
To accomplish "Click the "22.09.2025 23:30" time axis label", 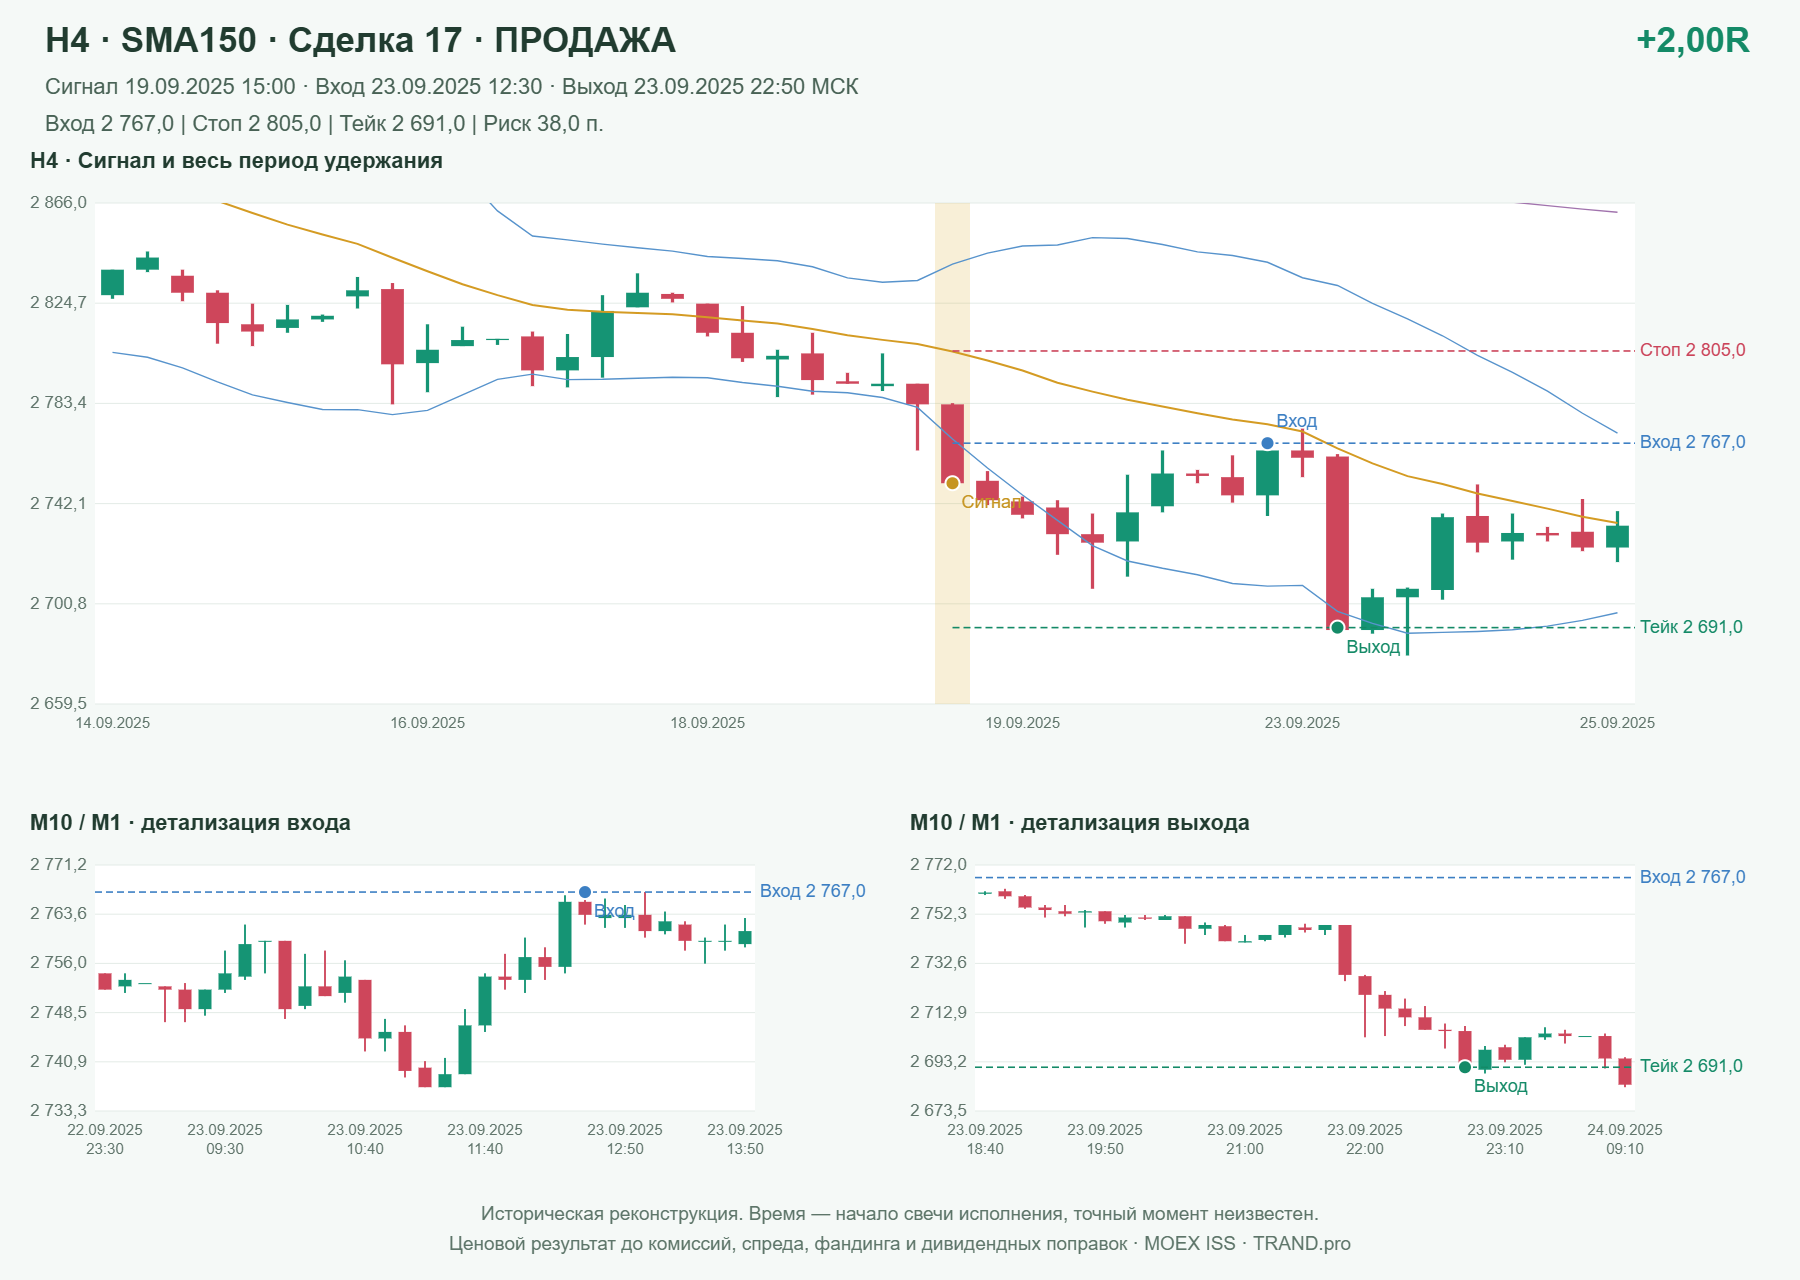I will tap(105, 1139).
